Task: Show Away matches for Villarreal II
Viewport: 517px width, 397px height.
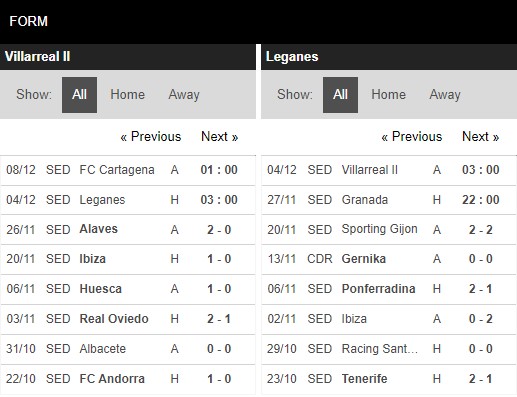Action: pos(184,95)
